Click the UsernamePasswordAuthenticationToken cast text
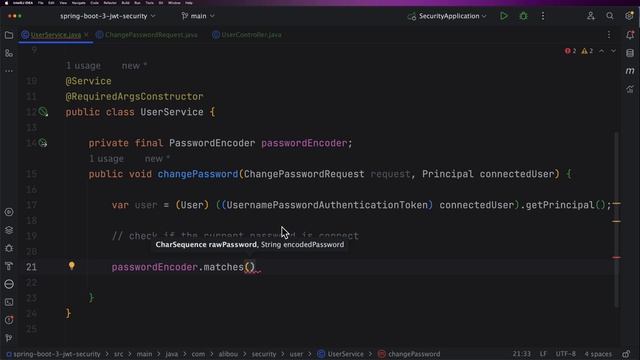640x360 pixels. [x=327, y=205]
